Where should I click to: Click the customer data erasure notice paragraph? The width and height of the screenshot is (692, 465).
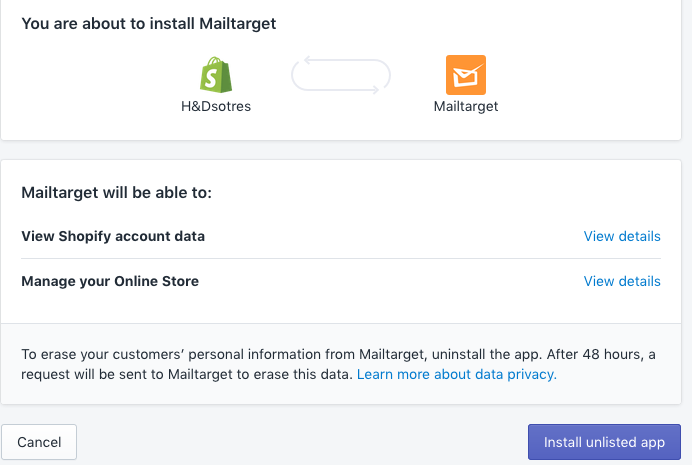point(338,364)
